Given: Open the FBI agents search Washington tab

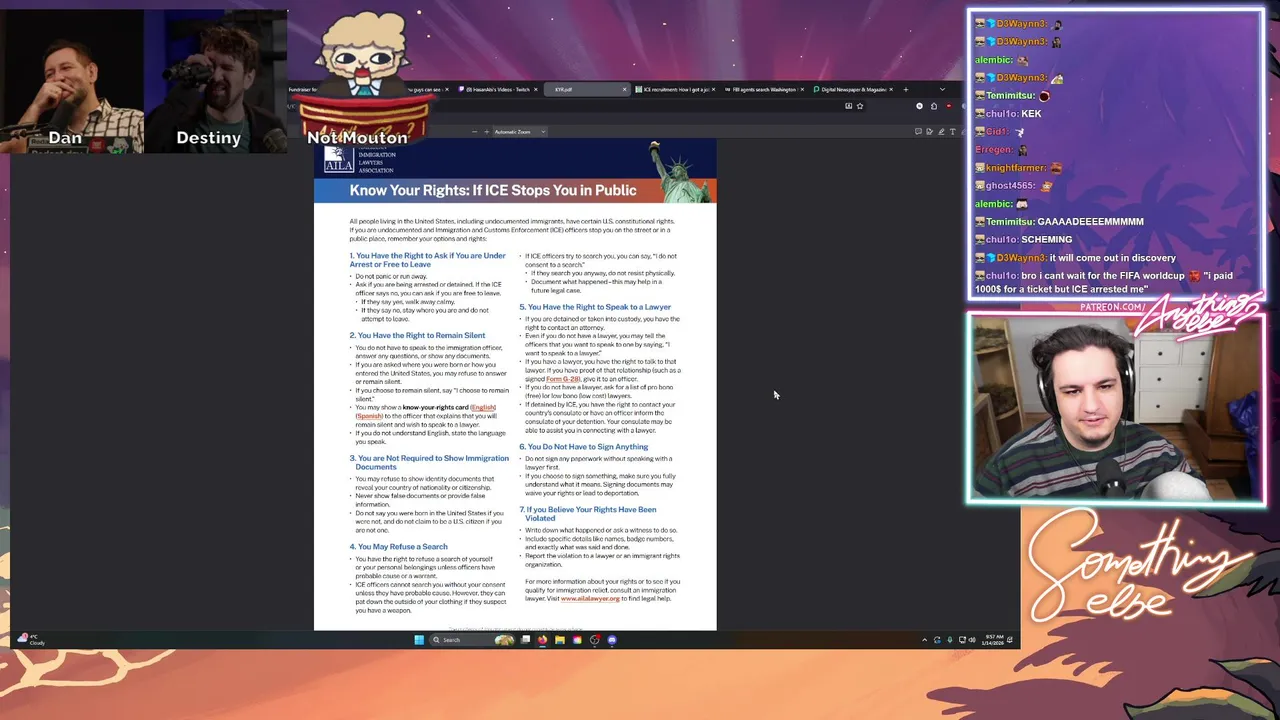Looking at the screenshot, I should coord(765,89).
